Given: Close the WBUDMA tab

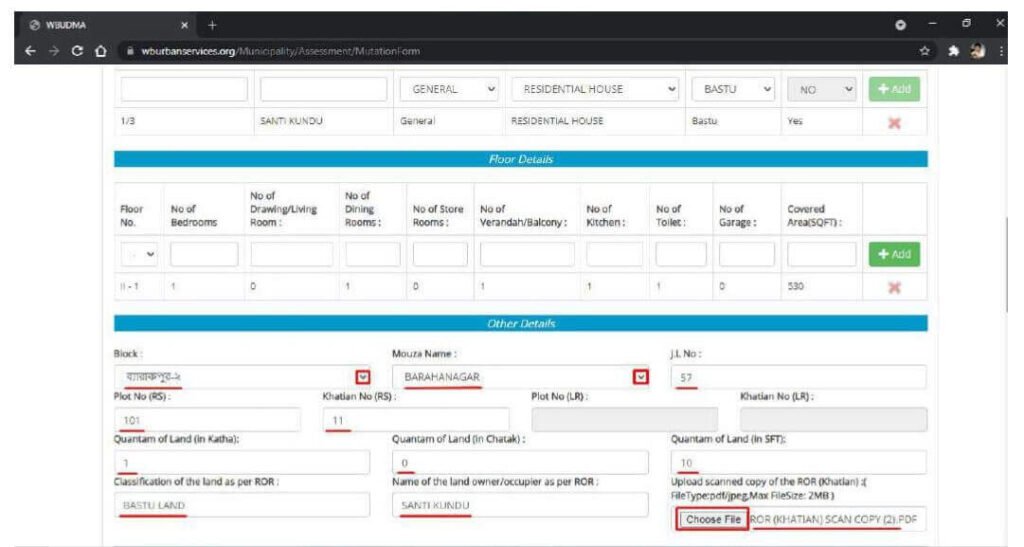Looking at the screenshot, I should coord(184,25).
